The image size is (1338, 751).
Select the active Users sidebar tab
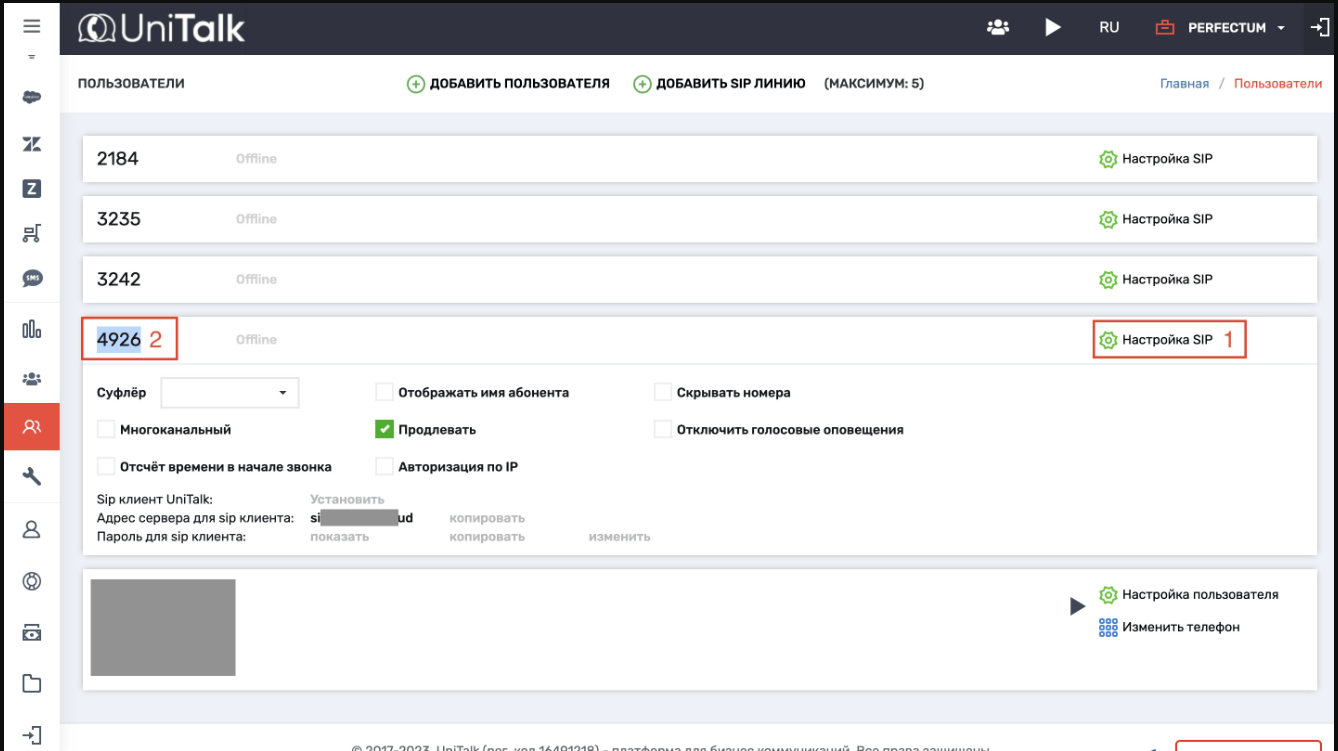point(32,427)
